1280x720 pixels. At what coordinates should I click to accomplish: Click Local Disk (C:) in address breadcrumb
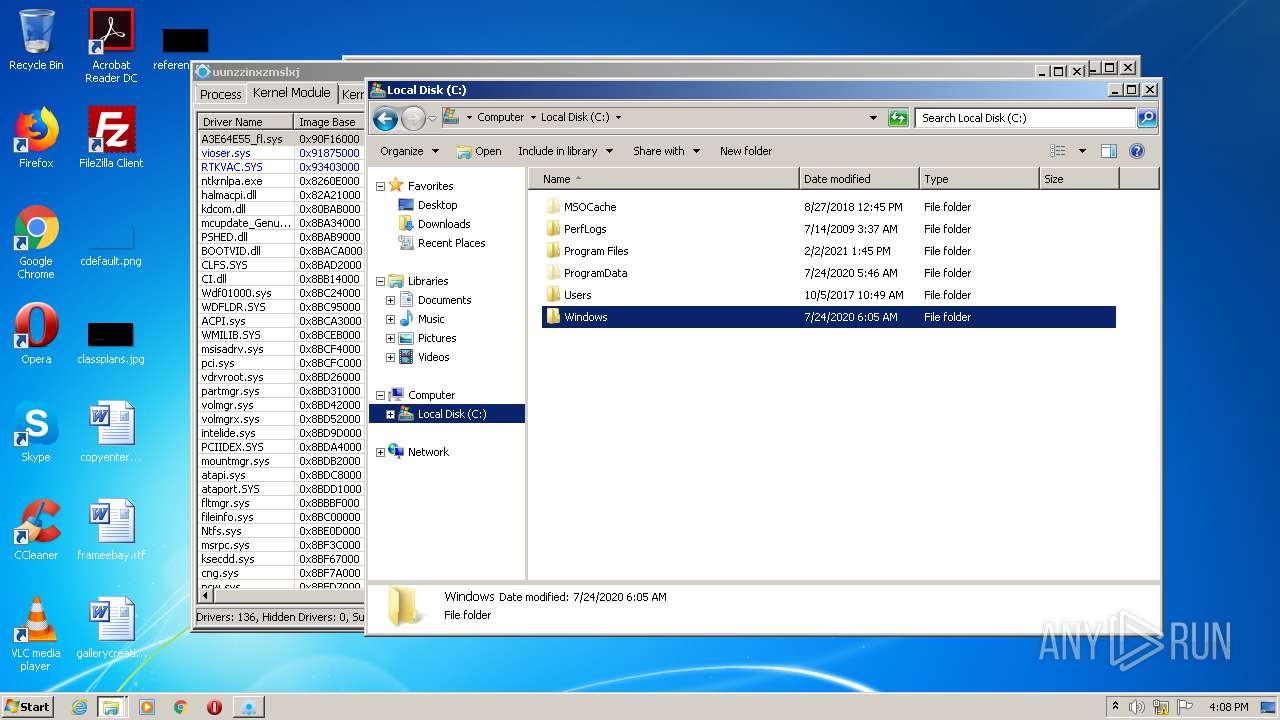(x=575, y=117)
